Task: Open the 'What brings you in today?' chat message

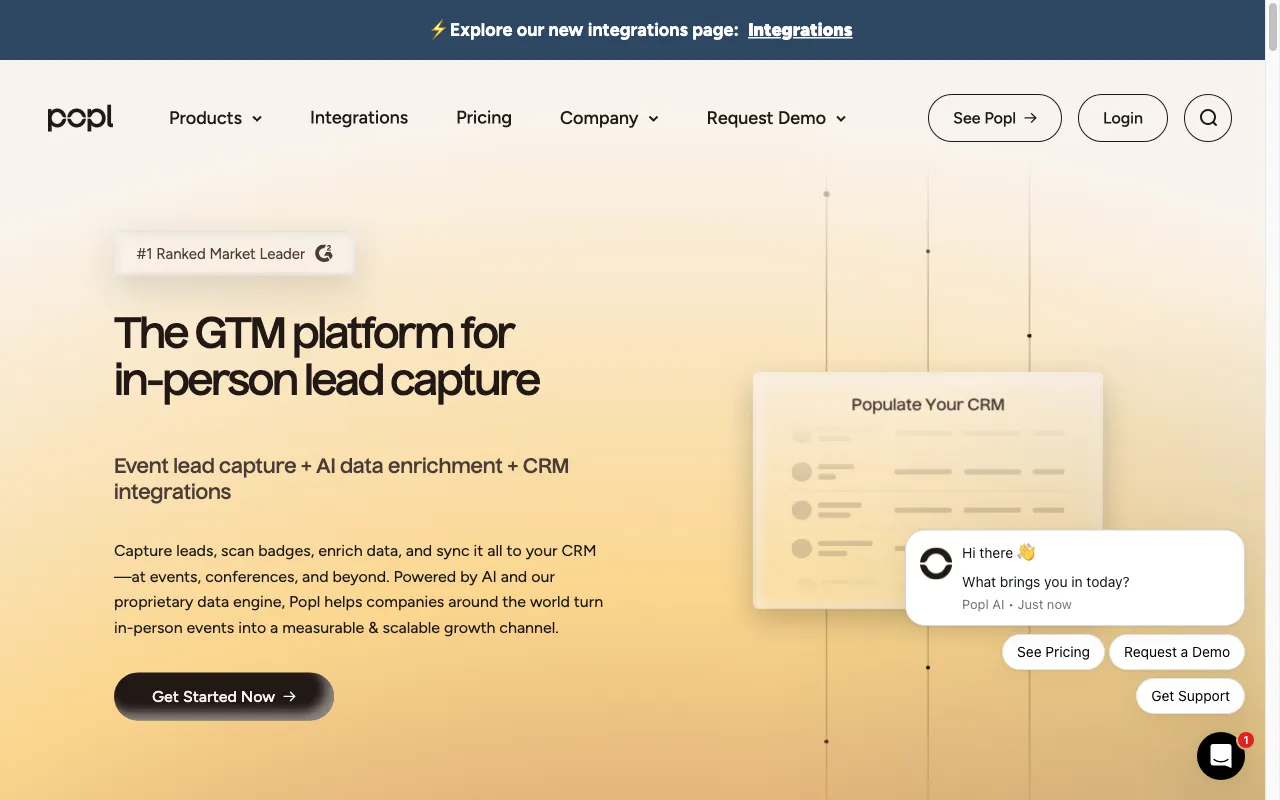Action: coord(1075,578)
